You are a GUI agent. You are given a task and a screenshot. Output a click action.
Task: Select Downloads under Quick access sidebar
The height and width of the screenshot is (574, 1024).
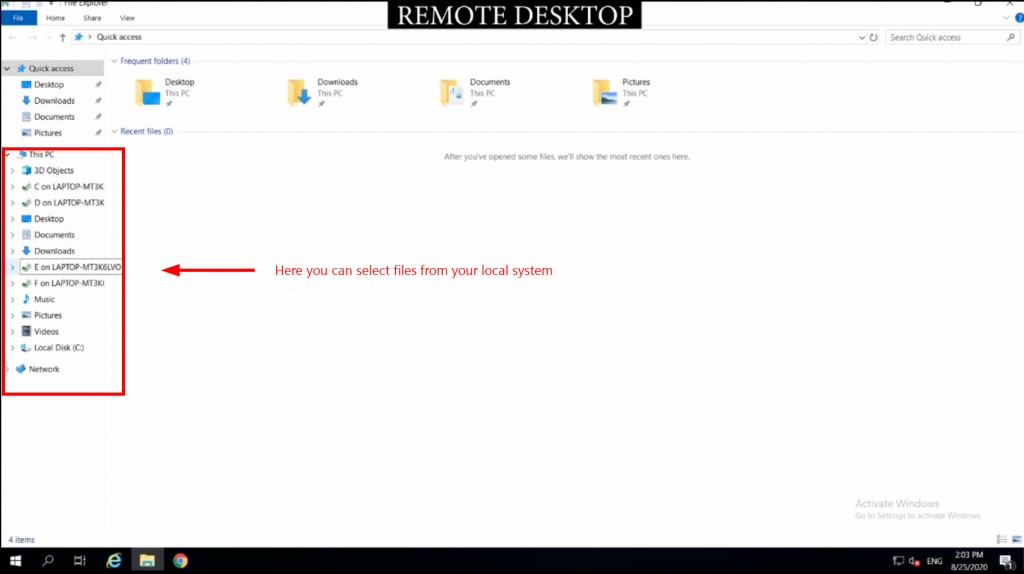(x=54, y=101)
